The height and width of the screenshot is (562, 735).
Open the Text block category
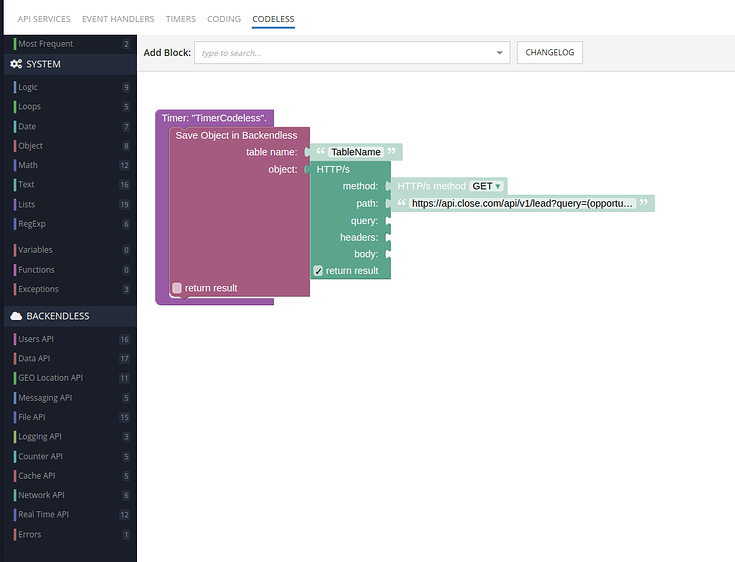pyautogui.click(x=70, y=185)
